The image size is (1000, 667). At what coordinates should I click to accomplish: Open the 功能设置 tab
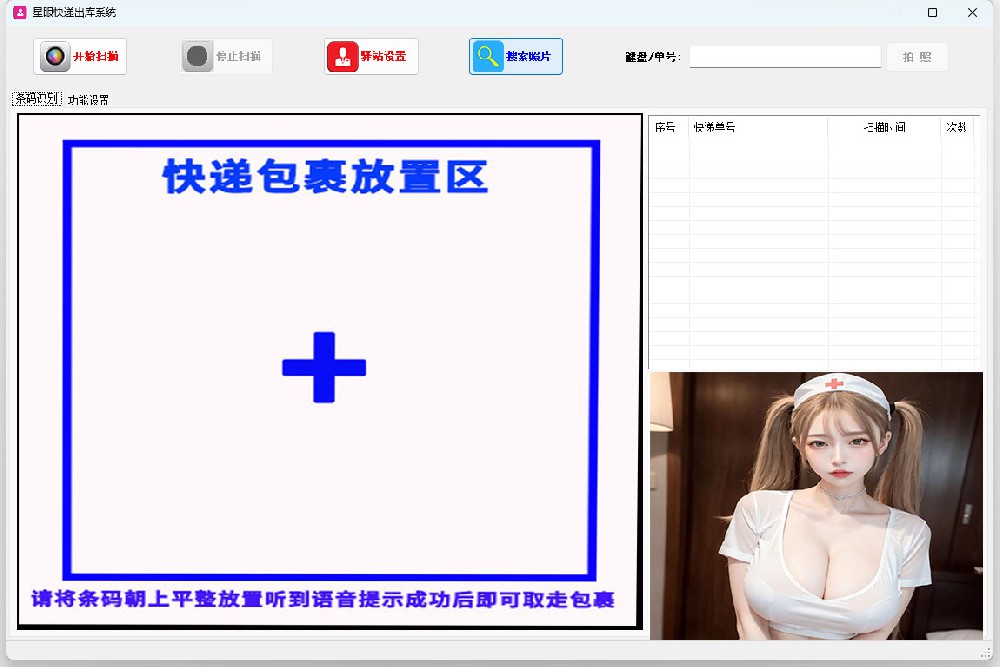click(88, 100)
